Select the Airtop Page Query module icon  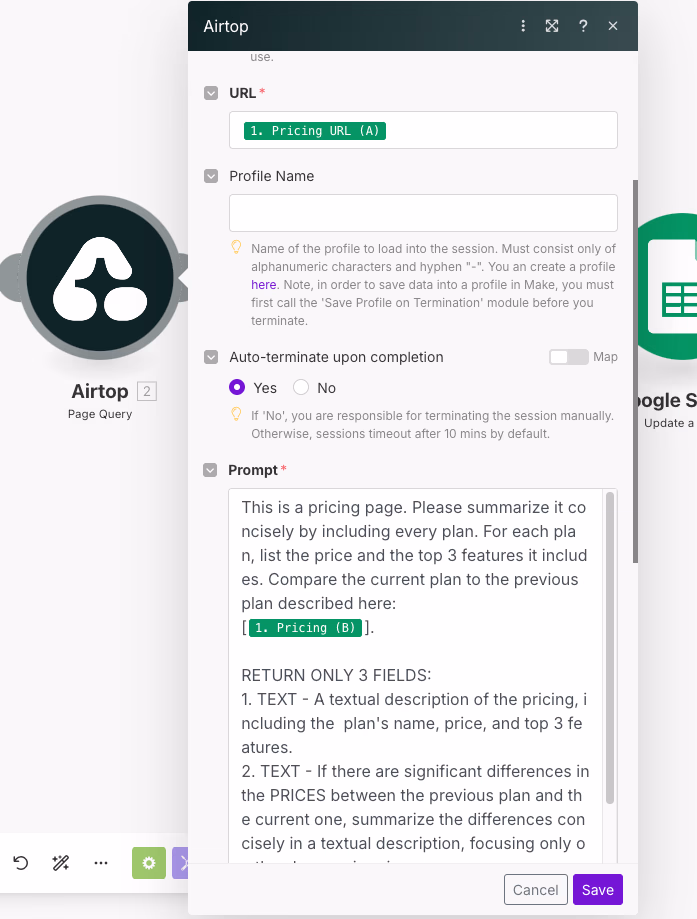(100, 277)
